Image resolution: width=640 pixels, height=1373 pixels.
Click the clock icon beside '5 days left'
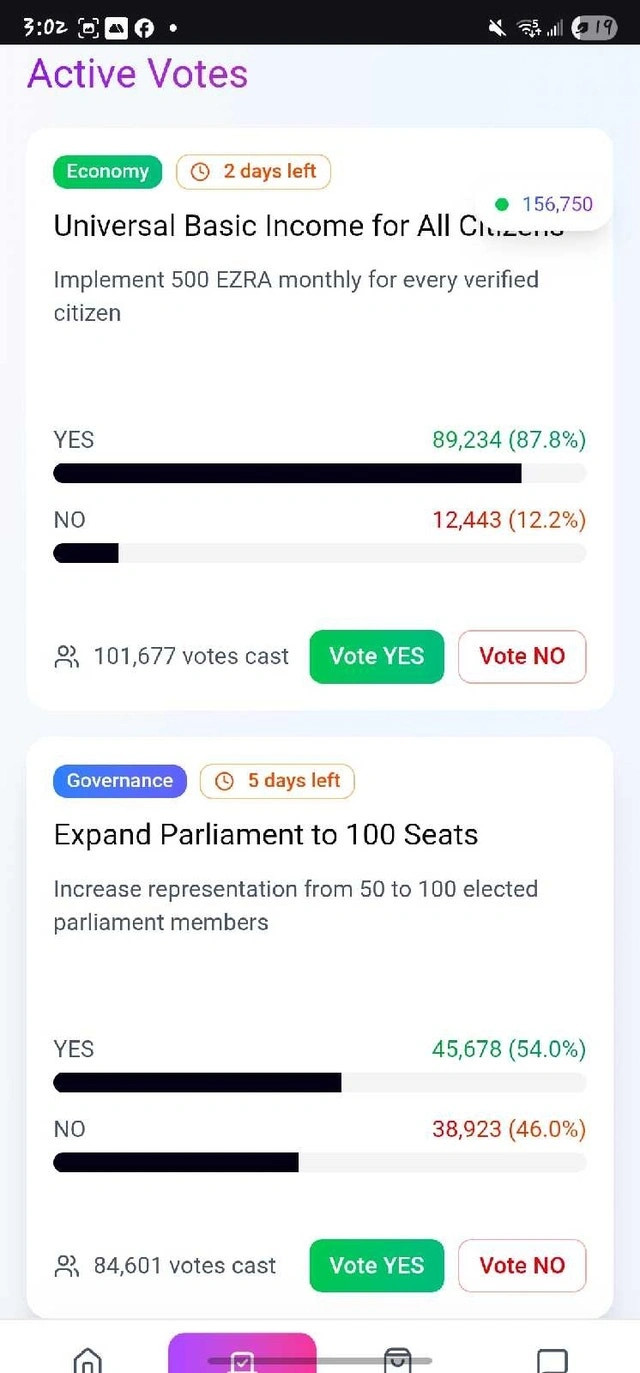(x=224, y=781)
